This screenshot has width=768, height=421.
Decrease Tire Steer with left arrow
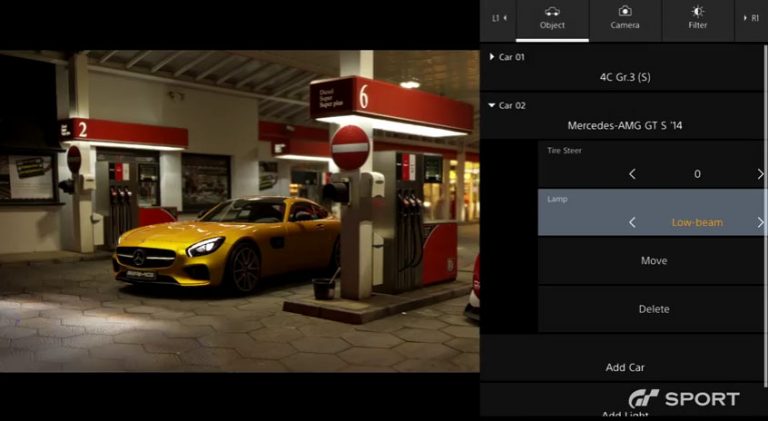(632, 174)
